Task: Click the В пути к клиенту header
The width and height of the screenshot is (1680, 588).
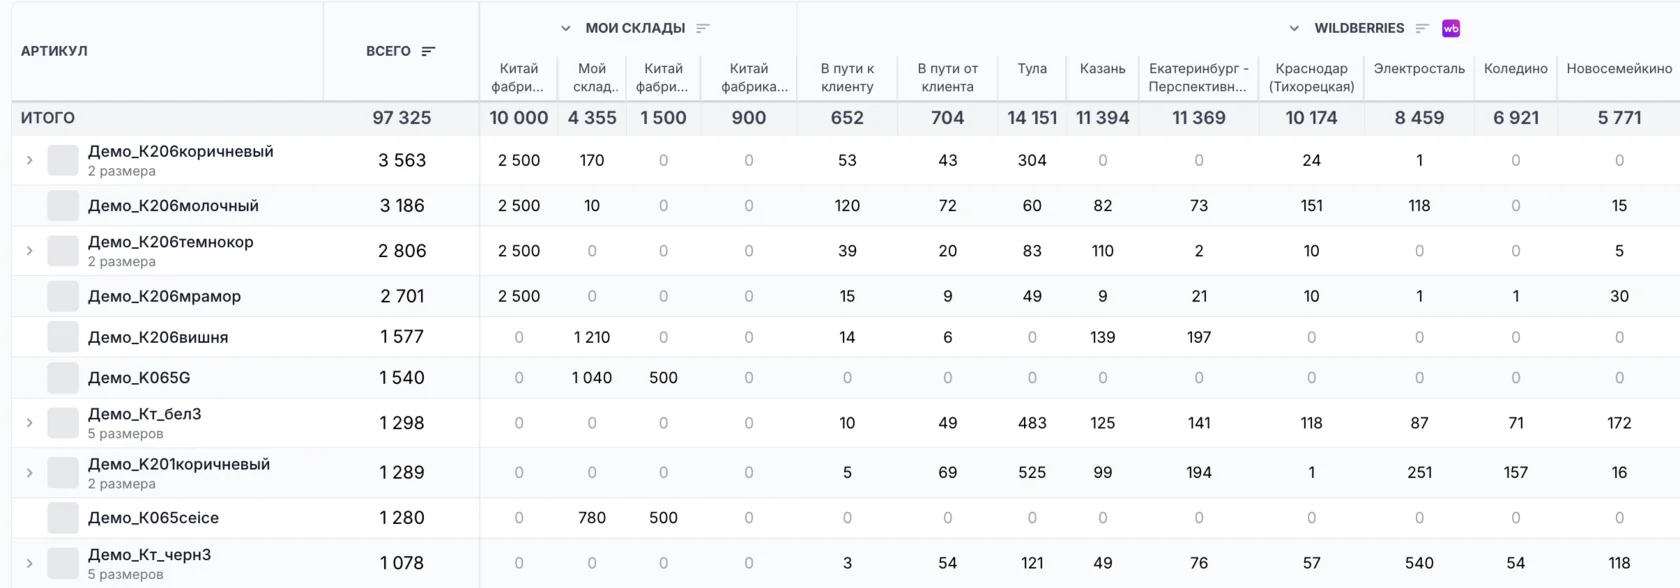Action: point(847,77)
